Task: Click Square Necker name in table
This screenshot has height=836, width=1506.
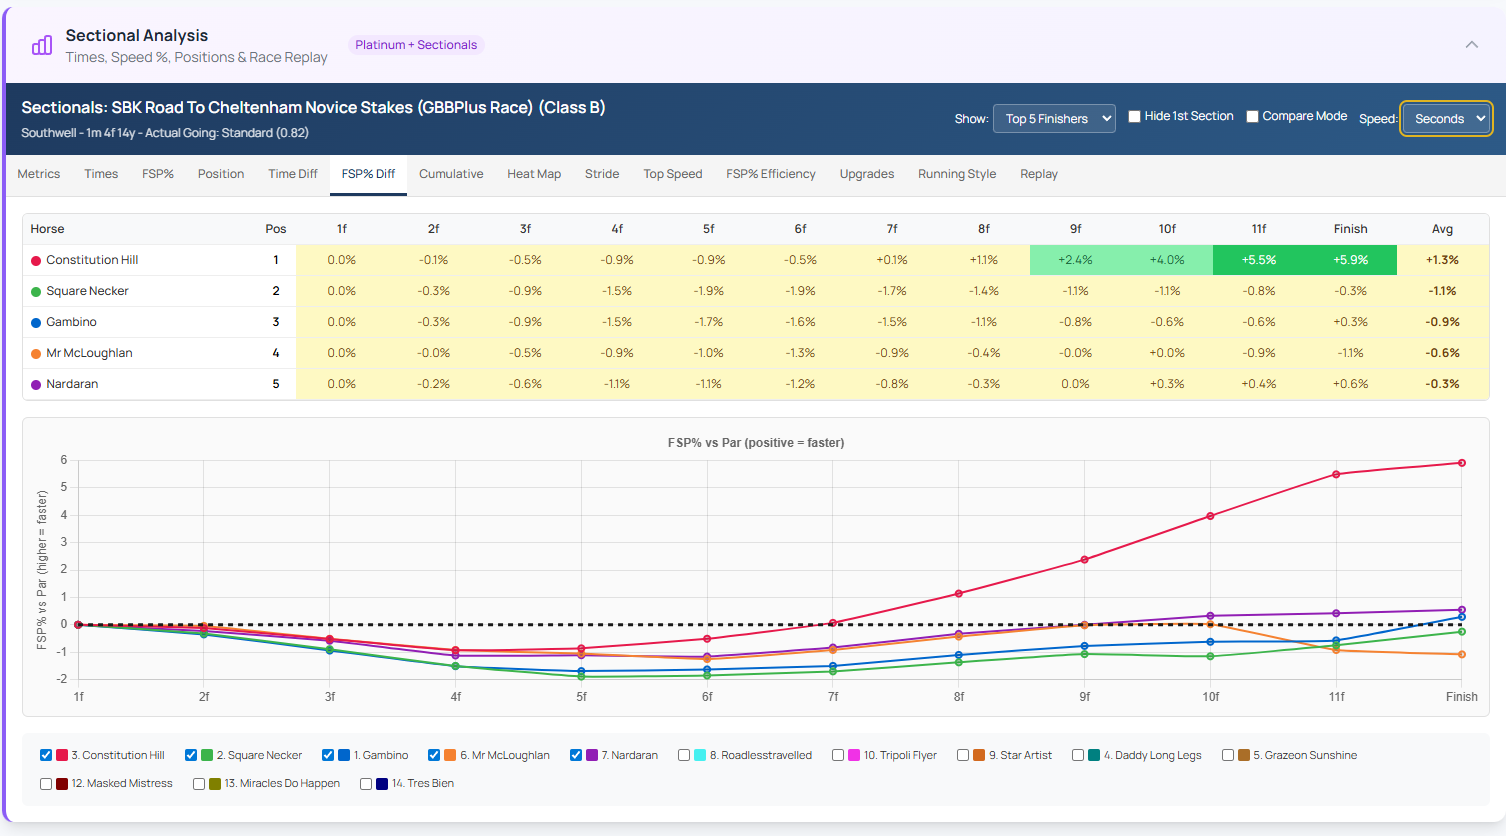Action: pyautogui.click(x=87, y=291)
